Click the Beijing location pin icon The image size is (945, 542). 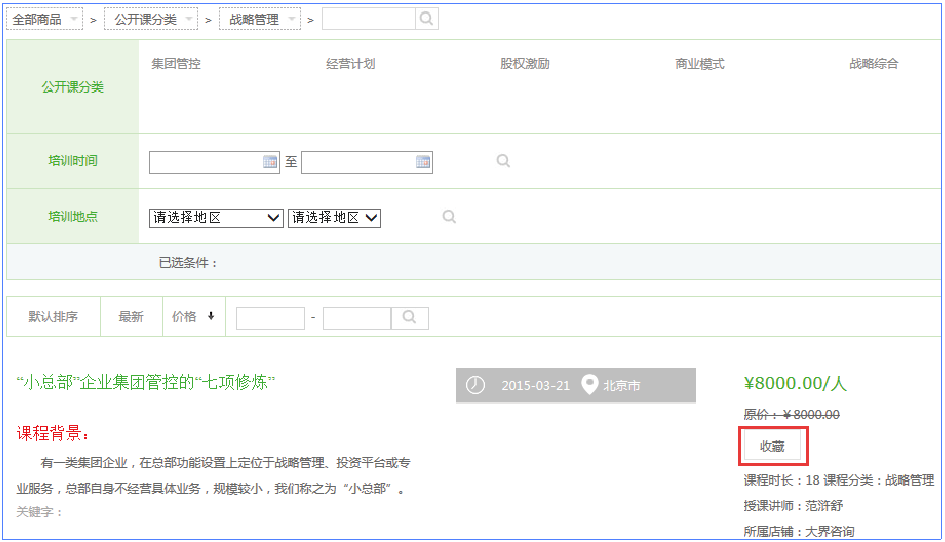tap(590, 385)
